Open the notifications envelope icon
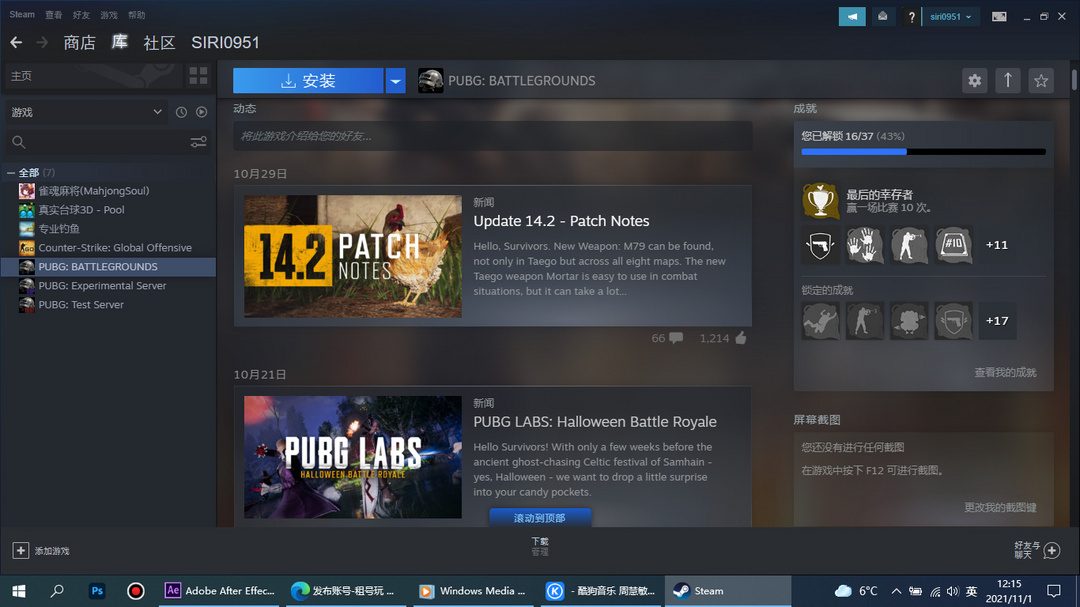The width and height of the screenshot is (1080, 607). click(x=882, y=17)
